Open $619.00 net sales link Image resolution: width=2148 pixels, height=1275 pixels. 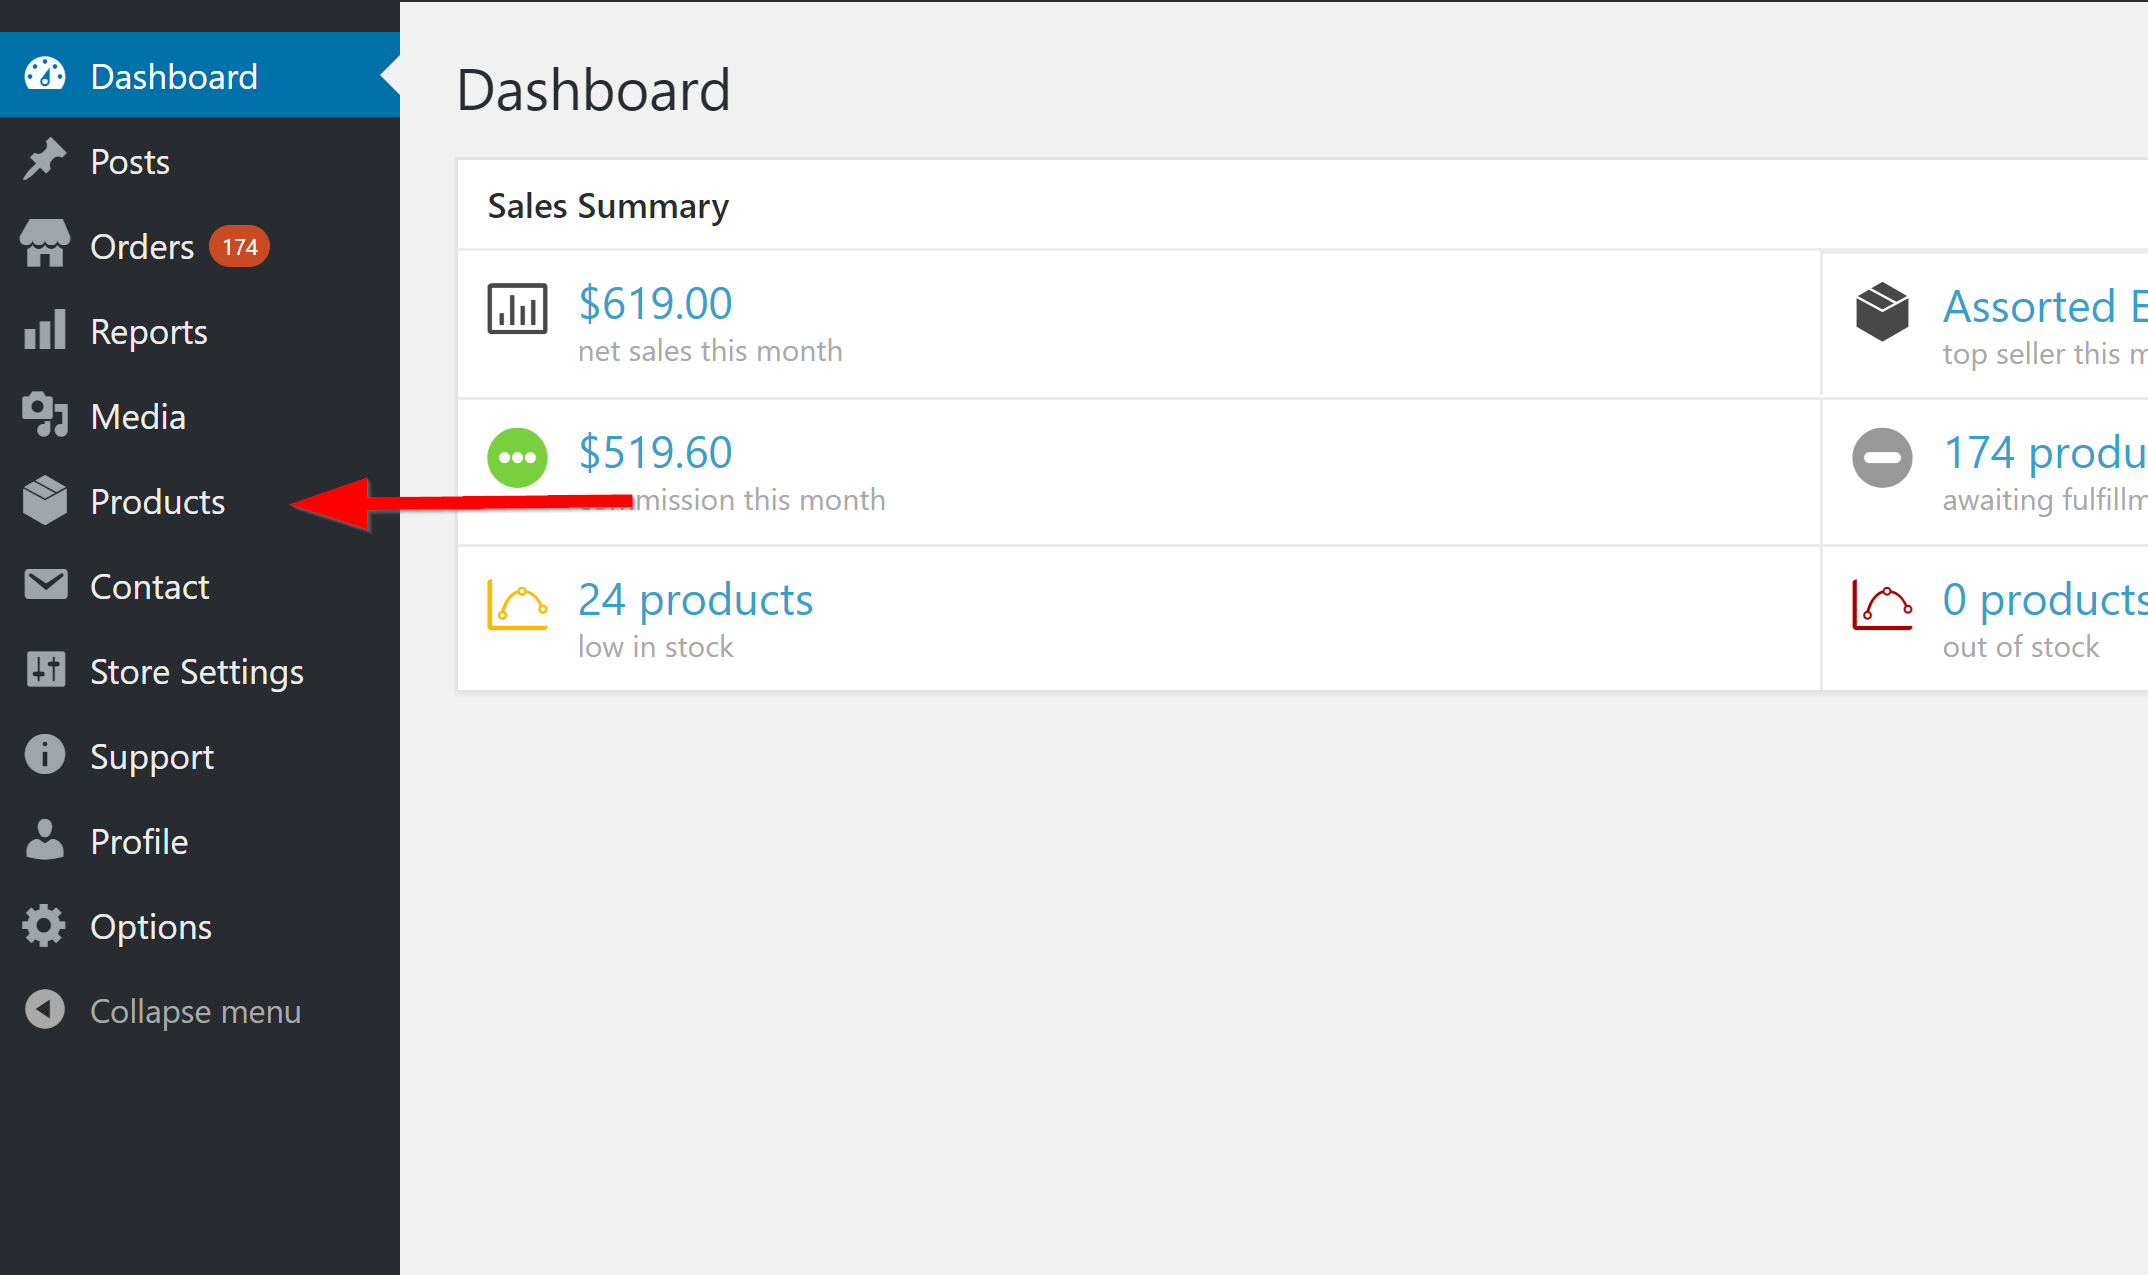[655, 304]
